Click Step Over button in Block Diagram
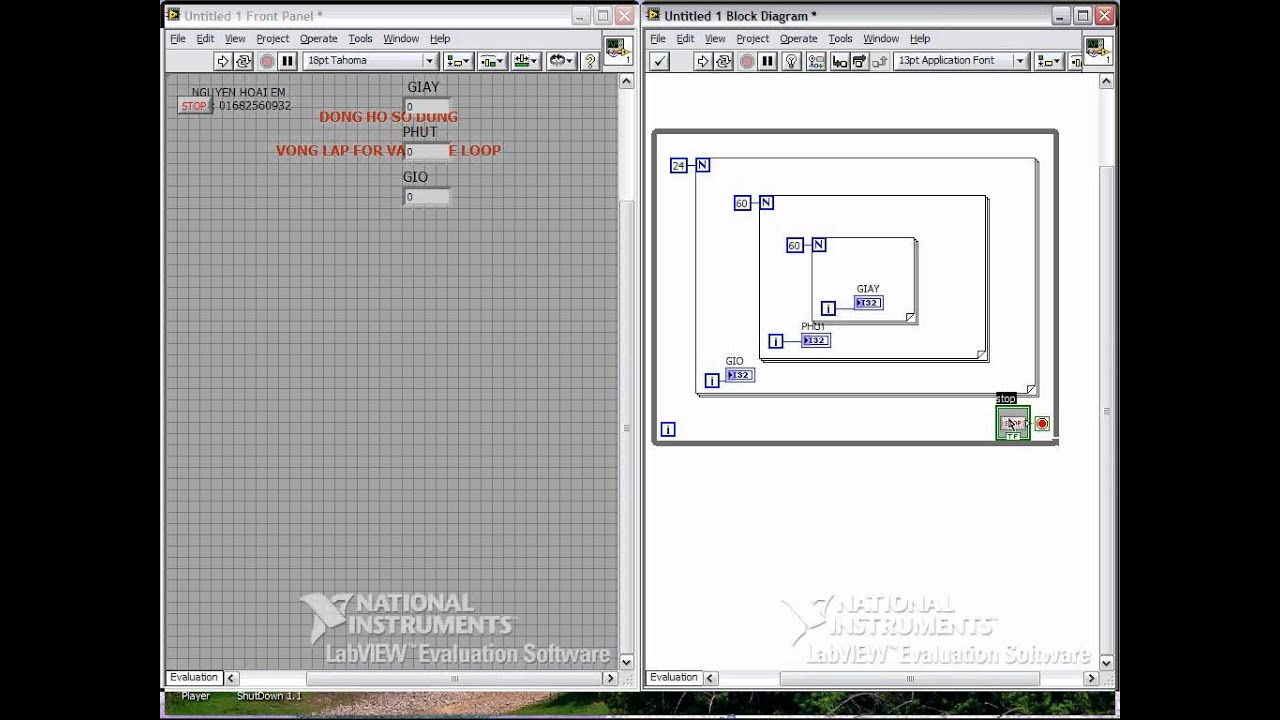Viewport: 1280px width, 720px height. coord(859,61)
